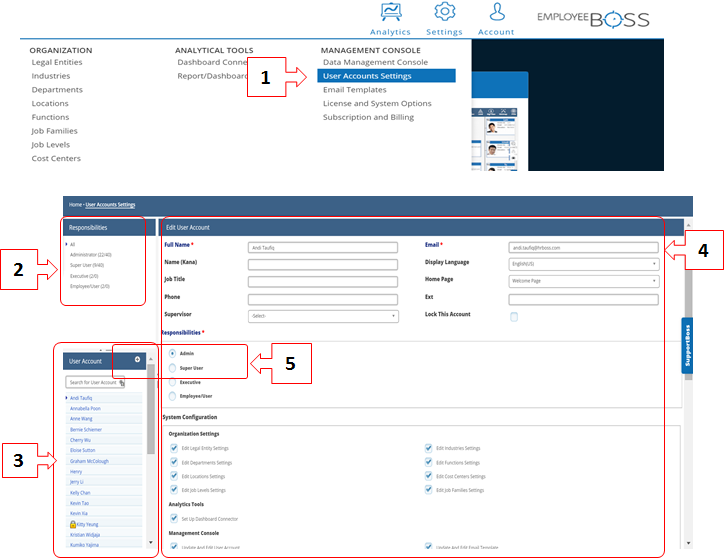Select user Annabella Poon
Screen dimensions: 724x558
tap(85, 408)
